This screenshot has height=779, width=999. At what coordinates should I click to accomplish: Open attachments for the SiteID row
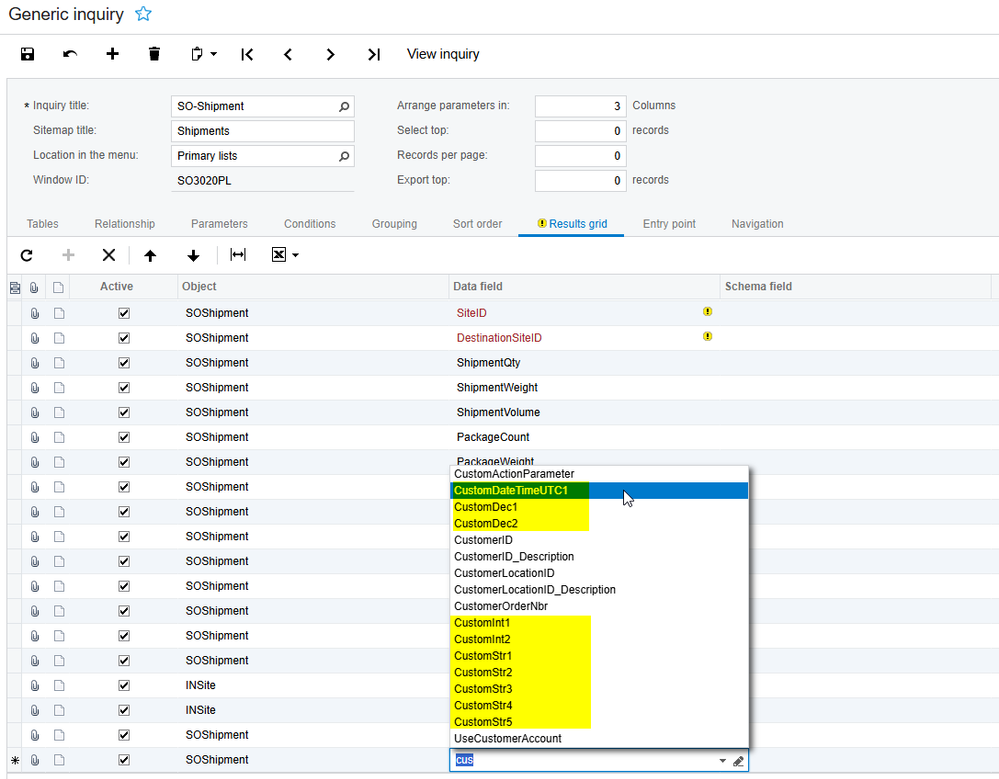35,313
